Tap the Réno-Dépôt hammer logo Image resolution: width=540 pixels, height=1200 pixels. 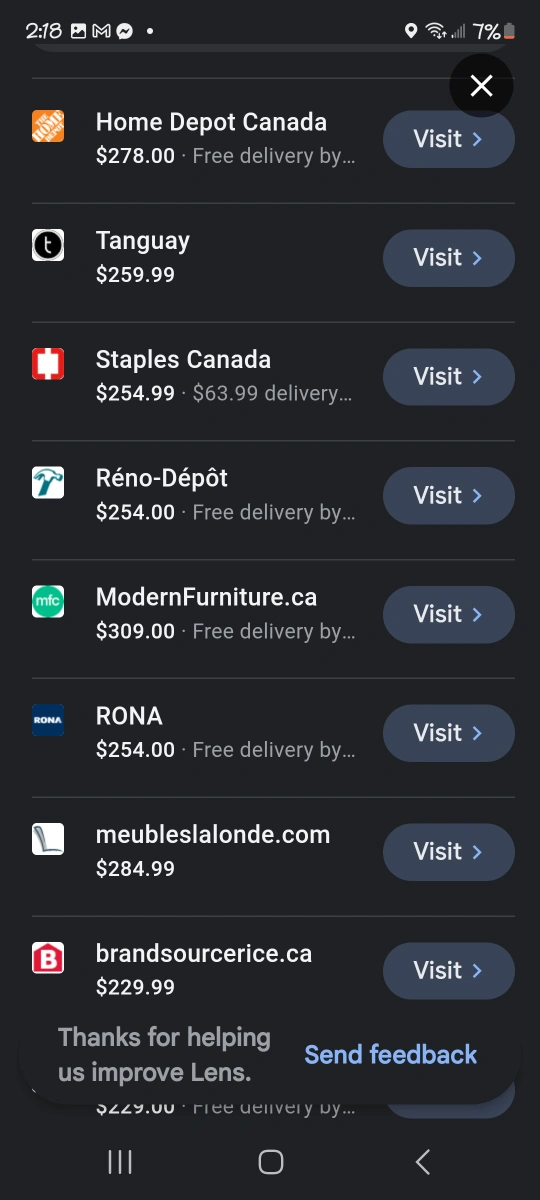[x=48, y=483]
